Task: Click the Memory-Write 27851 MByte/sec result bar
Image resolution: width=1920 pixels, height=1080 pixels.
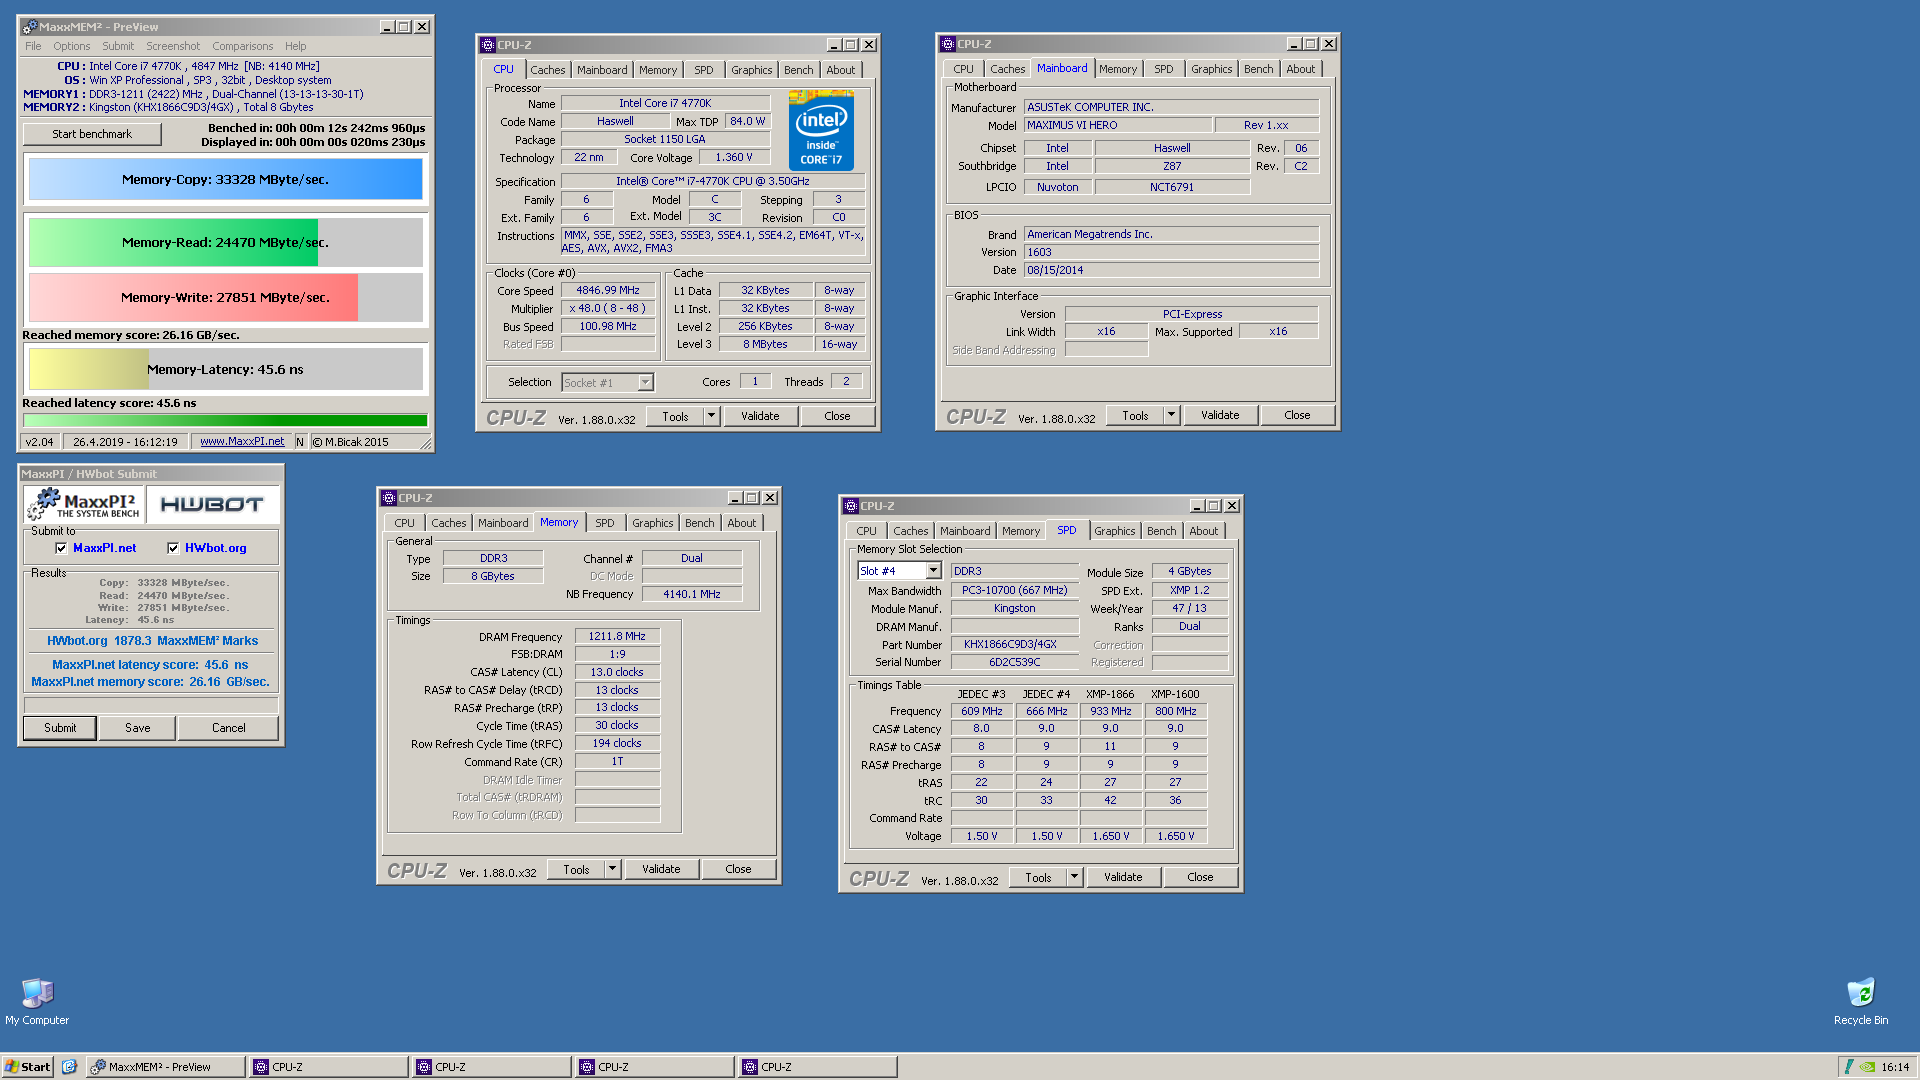Action: pos(225,297)
